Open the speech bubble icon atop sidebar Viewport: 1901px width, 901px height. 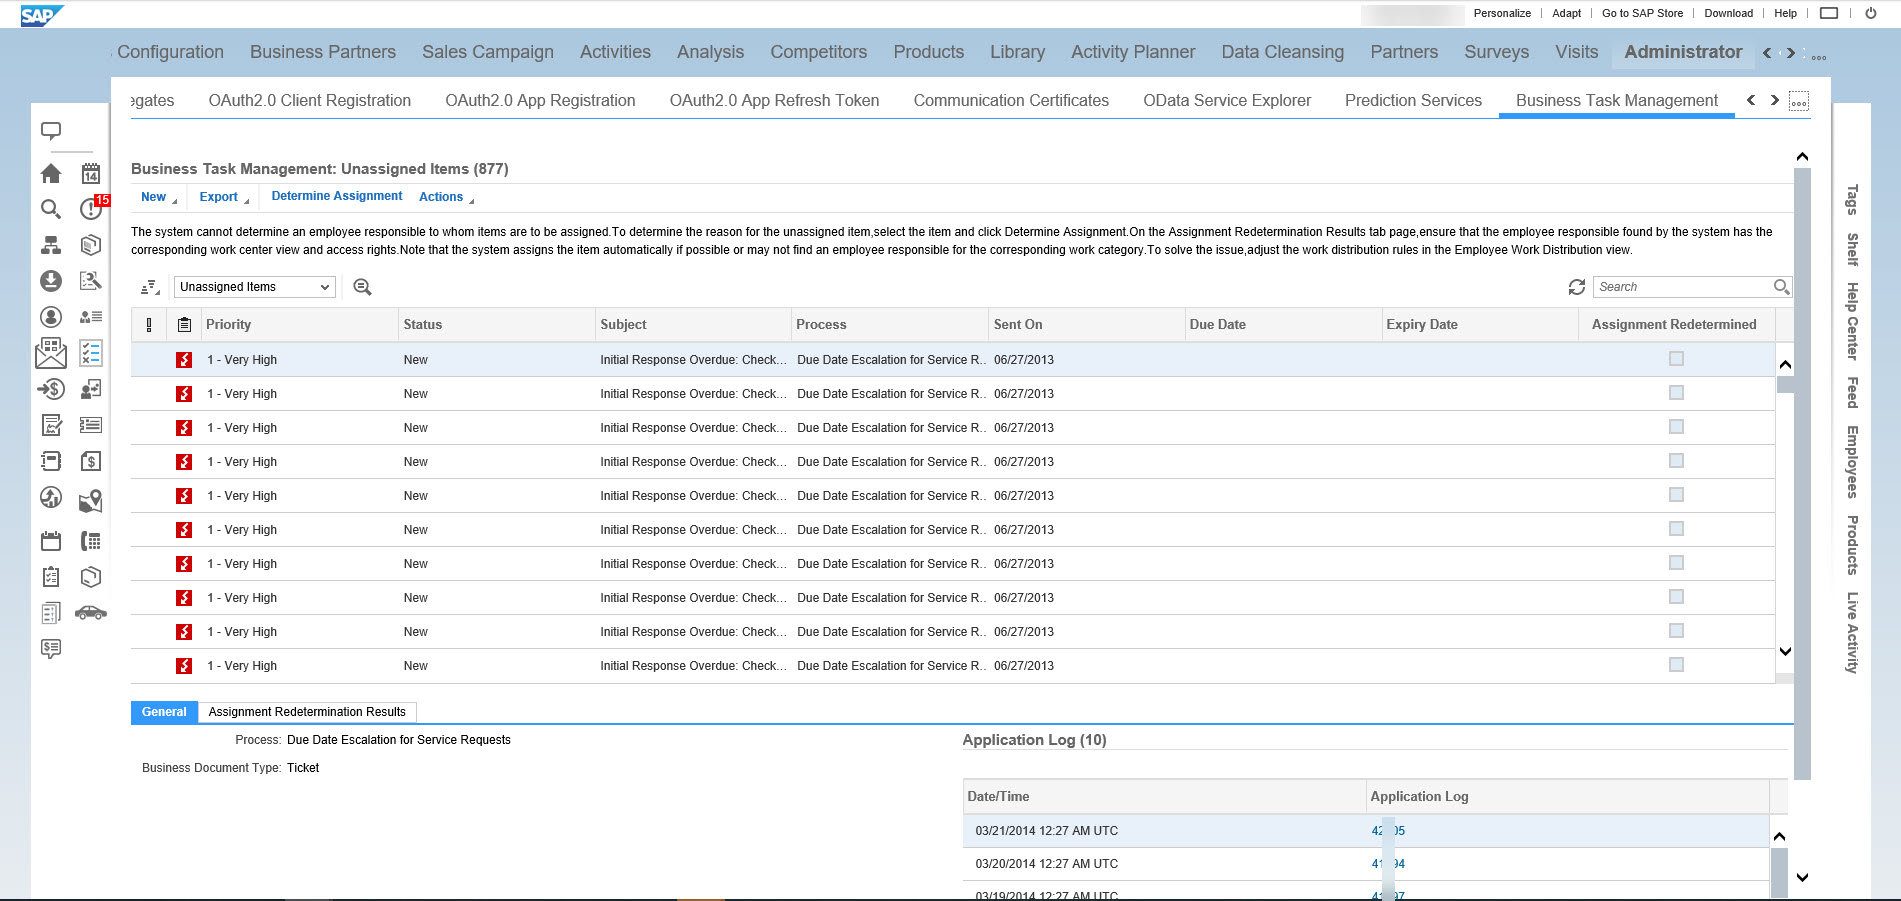pyautogui.click(x=51, y=131)
